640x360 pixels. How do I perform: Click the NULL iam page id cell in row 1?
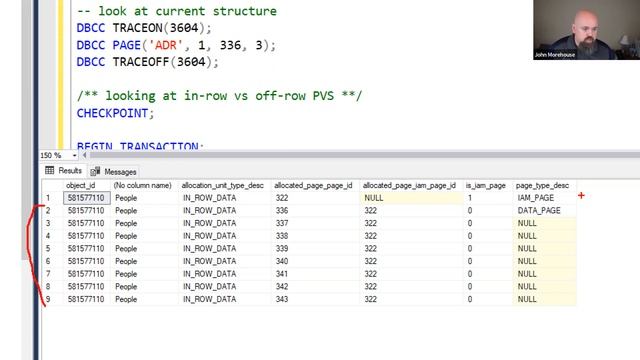click(411, 198)
